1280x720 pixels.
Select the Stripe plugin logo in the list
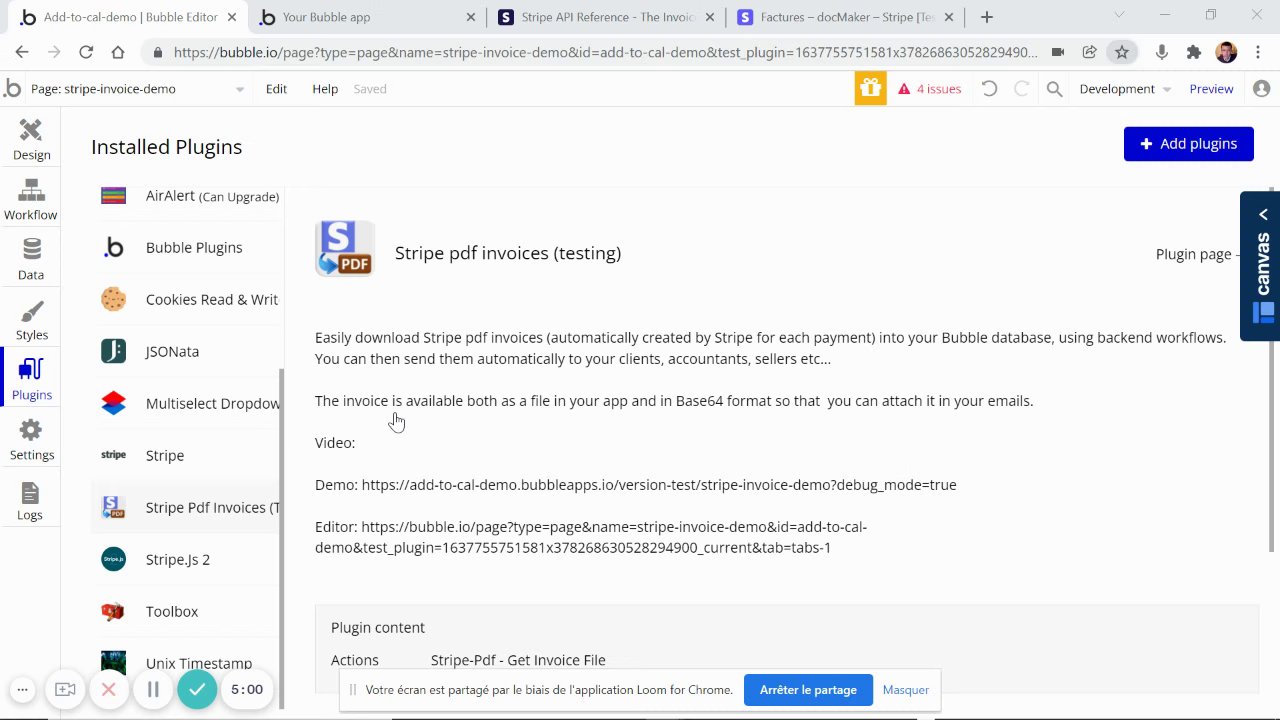click(114, 455)
